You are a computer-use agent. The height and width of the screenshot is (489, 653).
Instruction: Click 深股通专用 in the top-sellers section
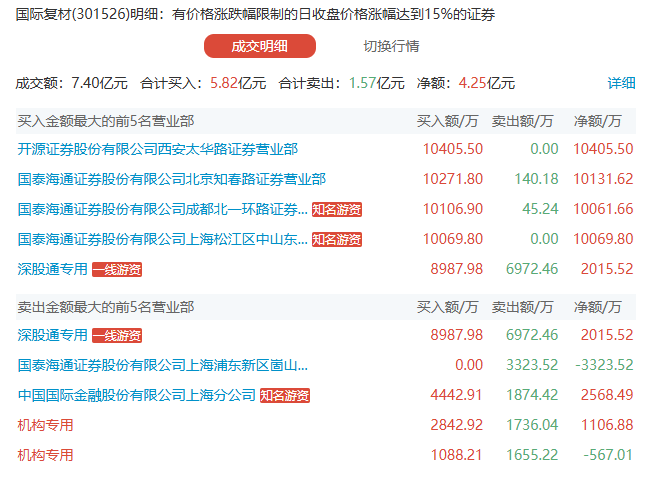(52, 335)
